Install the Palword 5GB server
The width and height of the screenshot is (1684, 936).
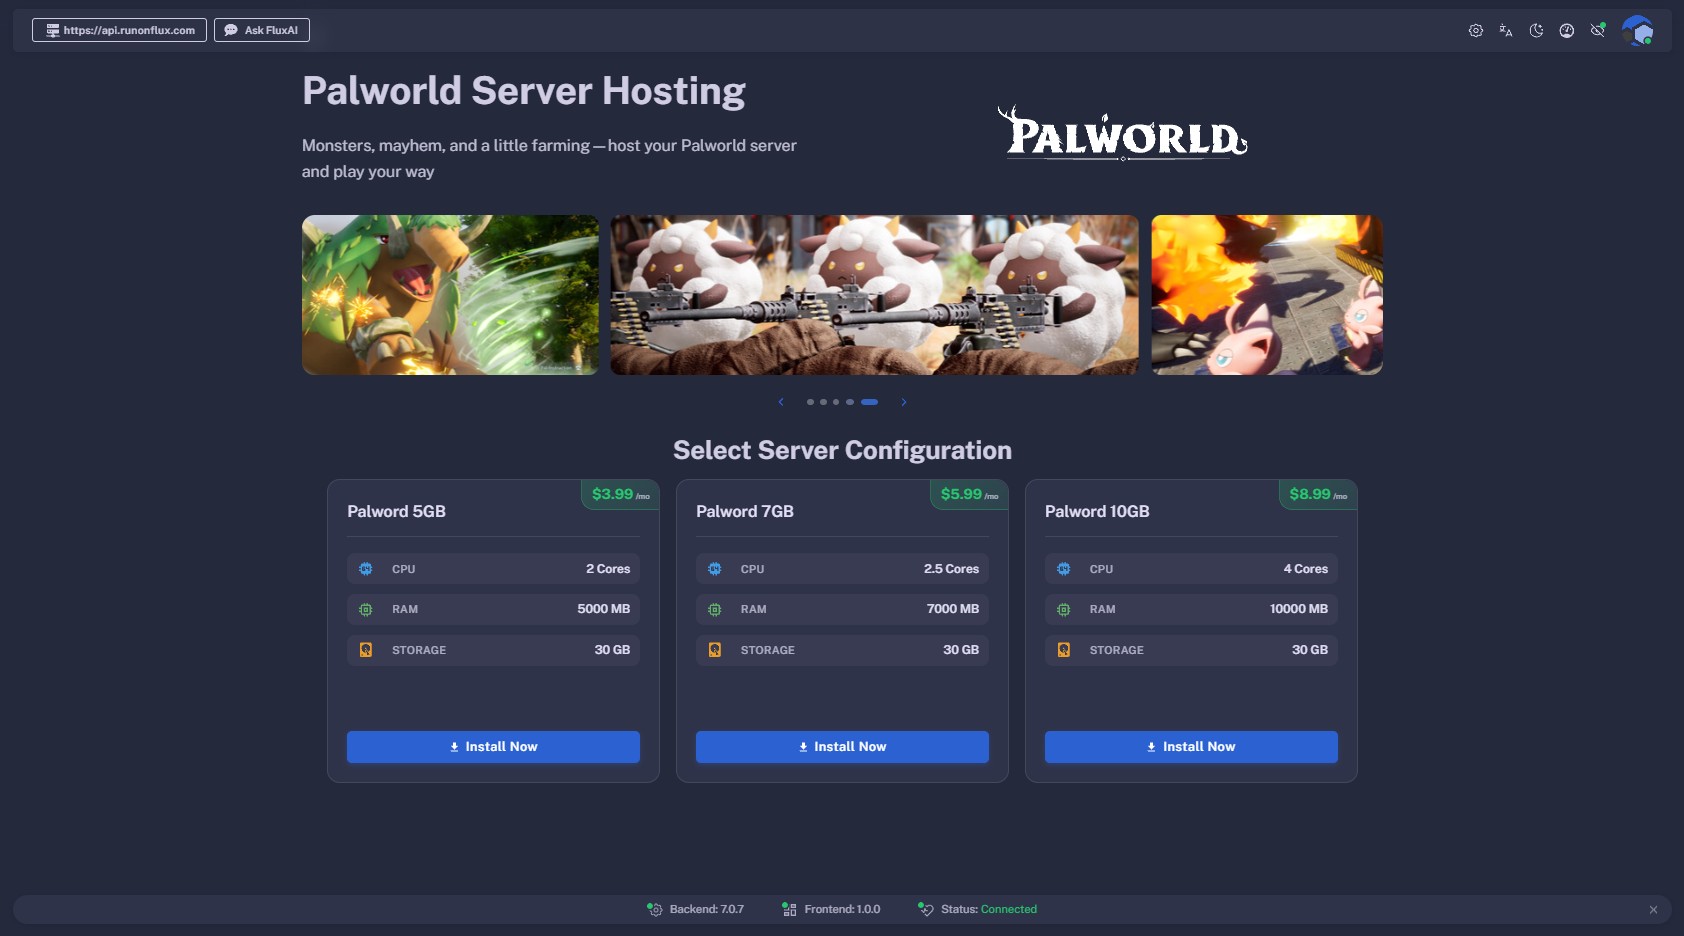[x=493, y=747]
